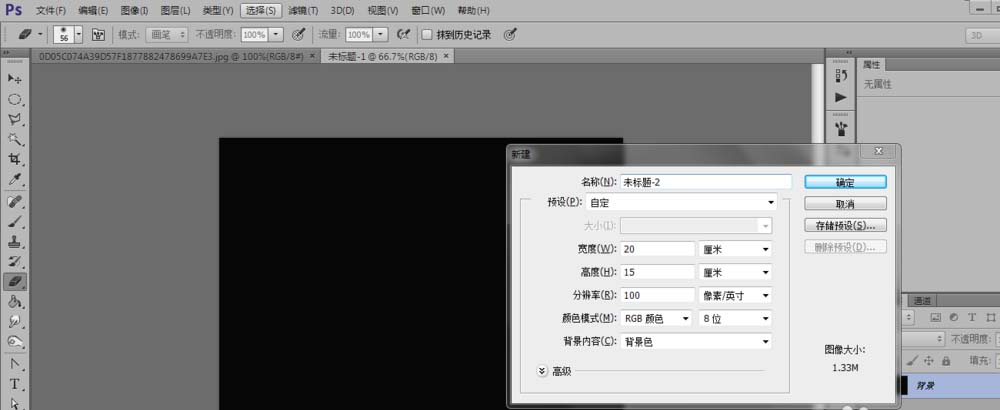Expand the 高级 advanced options section
1000x410 pixels.
point(543,370)
